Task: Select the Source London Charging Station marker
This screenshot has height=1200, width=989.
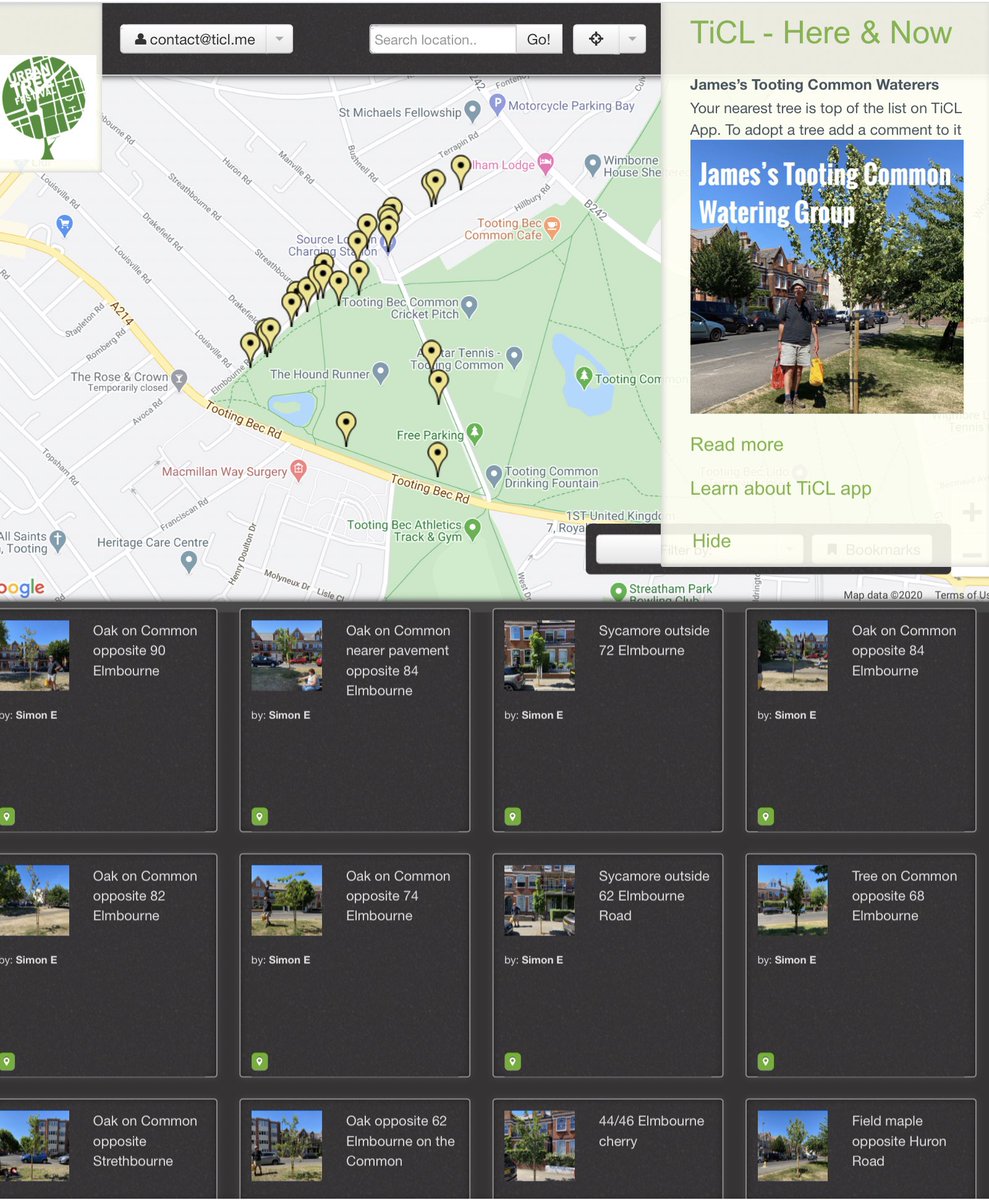Action: (388, 243)
